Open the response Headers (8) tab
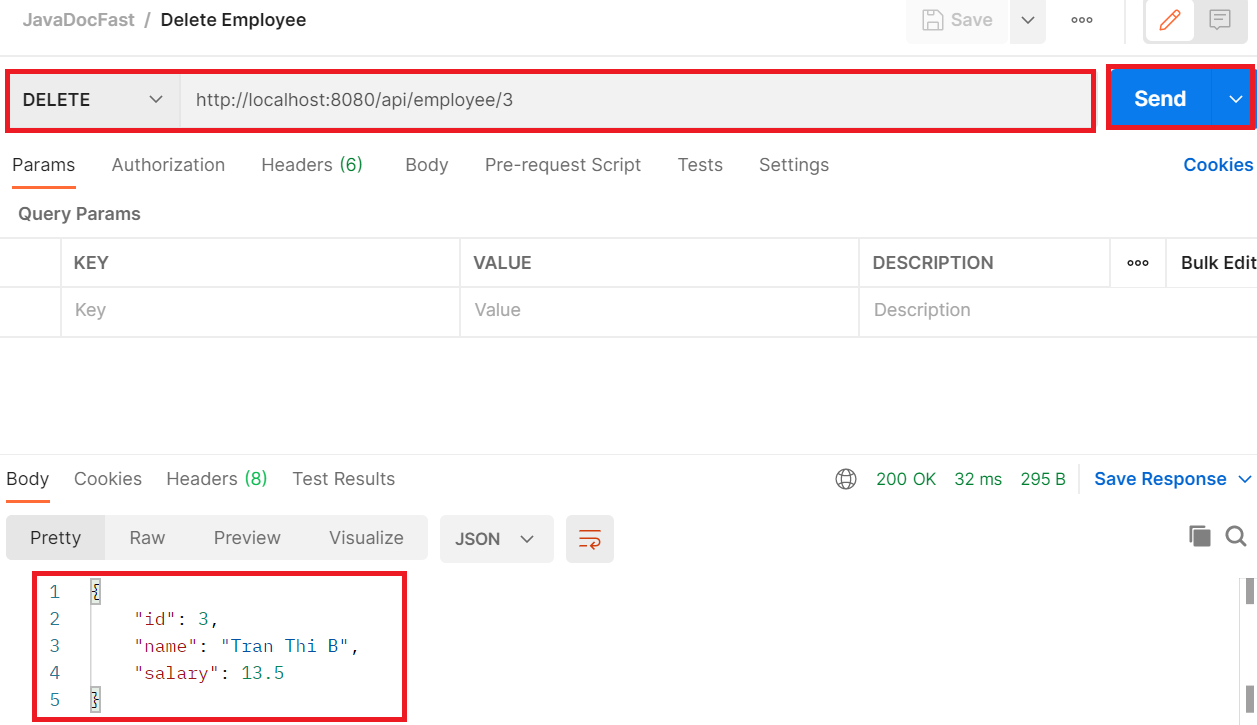 pos(217,479)
